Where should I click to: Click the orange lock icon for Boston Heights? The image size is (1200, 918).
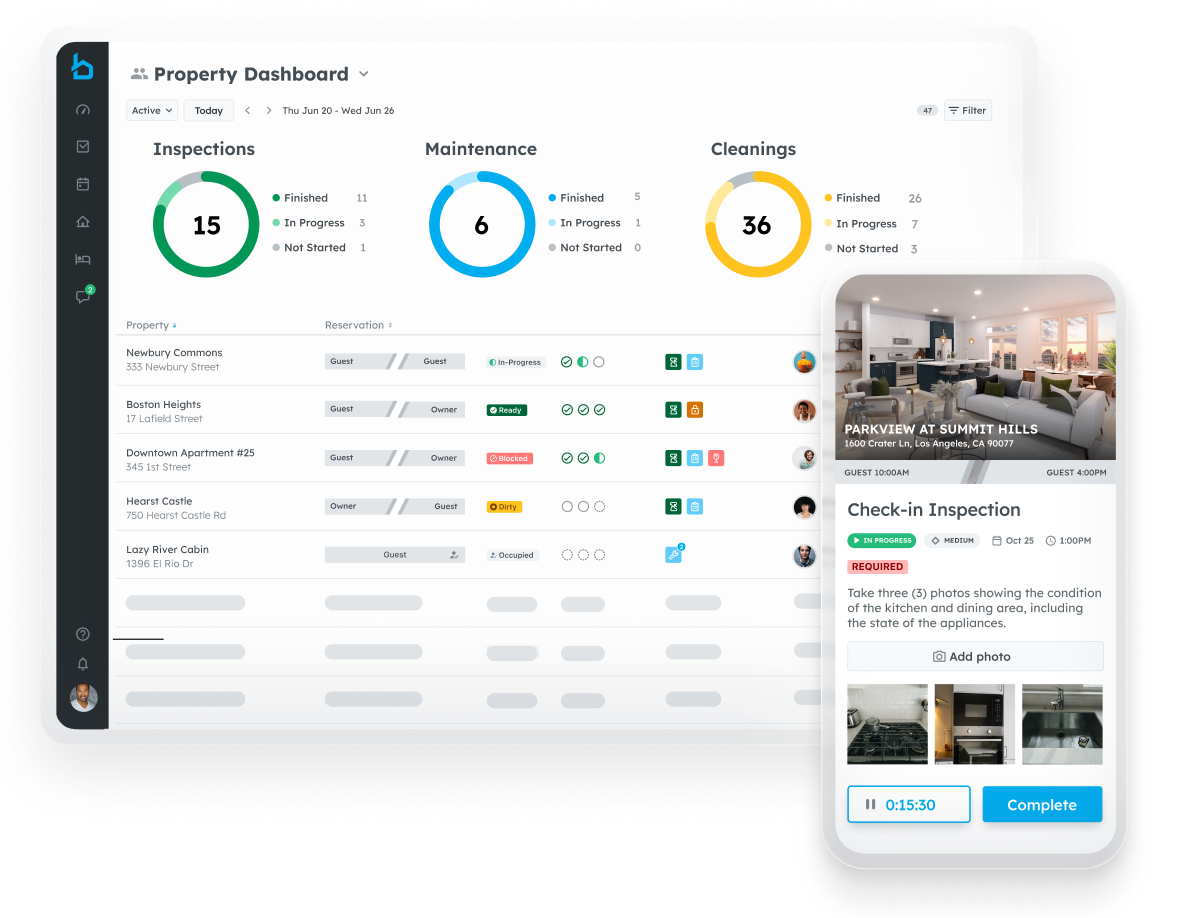694,410
